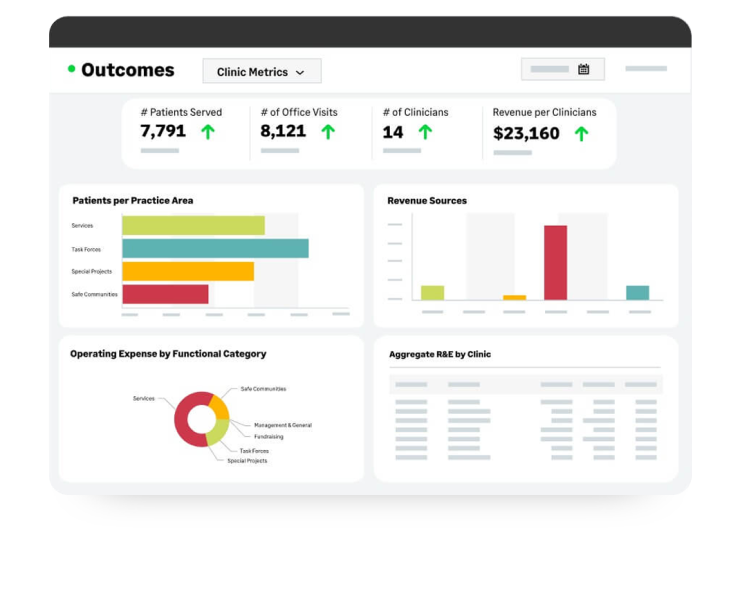This screenshot has width=740, height=604.
Task: Select the Services bar in Patients chart
Action: pyautogui.click(x=193, y=226)
